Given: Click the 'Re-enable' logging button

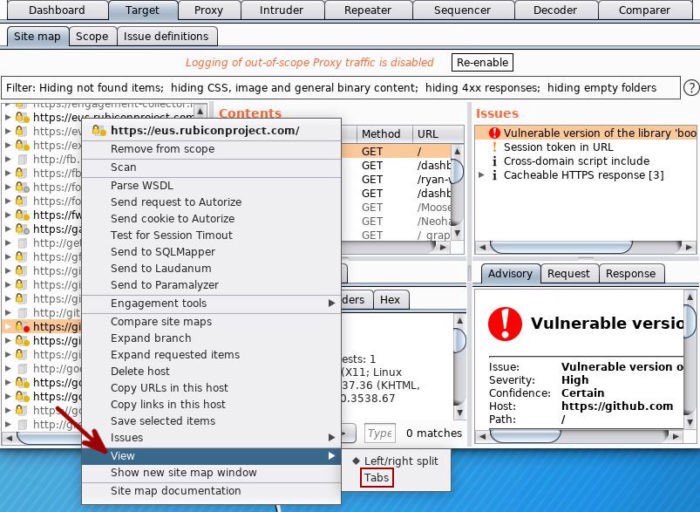Looking at the screenshot, I should [x=482, y=62].
